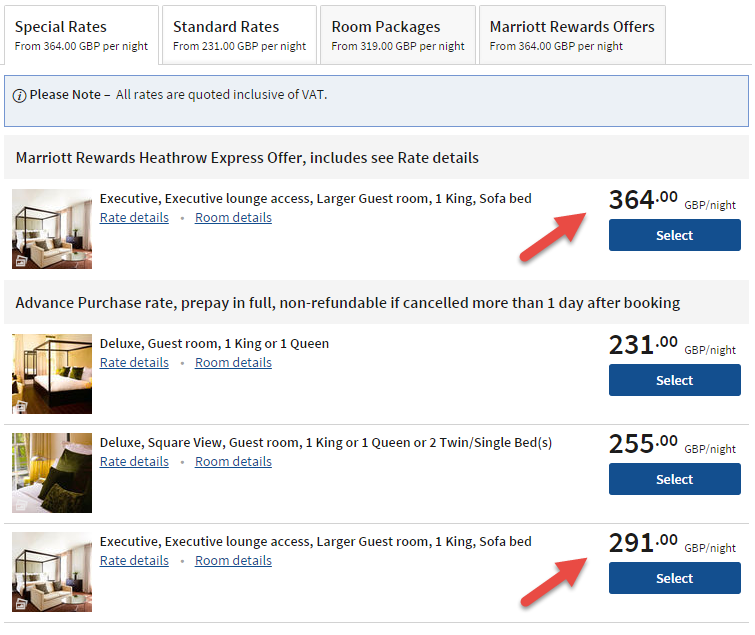Screen dimensions: 755x635
Task: Open the Marriott Rewards Offers tab
Action: (x=573, y=35)
